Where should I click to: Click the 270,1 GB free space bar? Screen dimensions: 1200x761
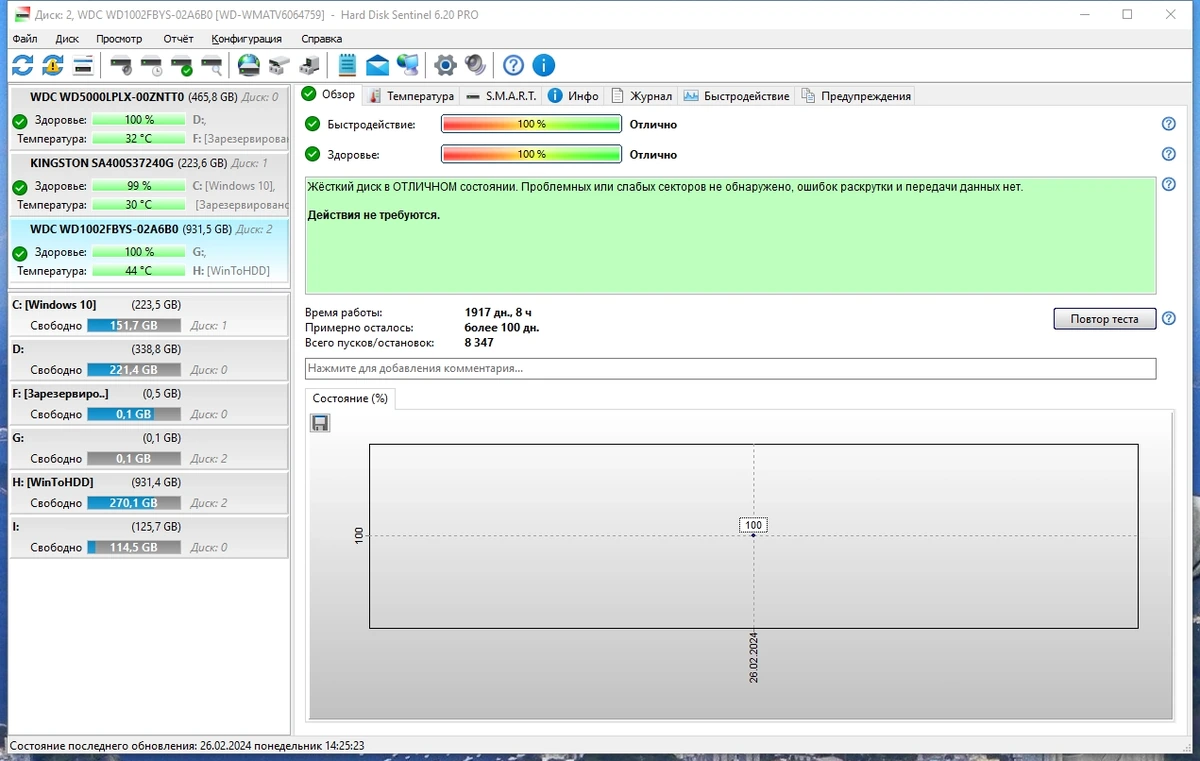[x=134, y=503]
